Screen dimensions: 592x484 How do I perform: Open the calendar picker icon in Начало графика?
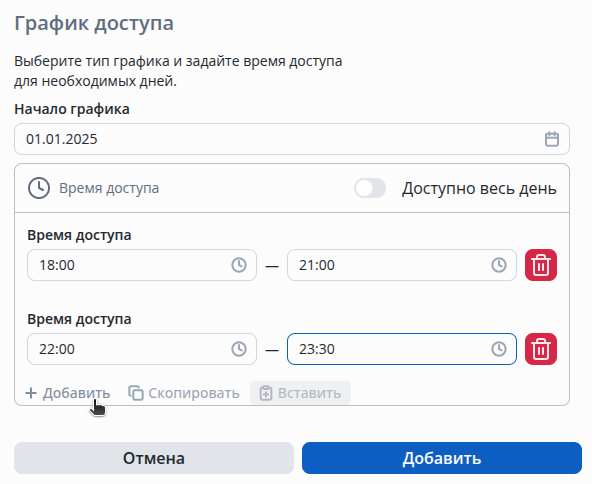coord(552,139)
